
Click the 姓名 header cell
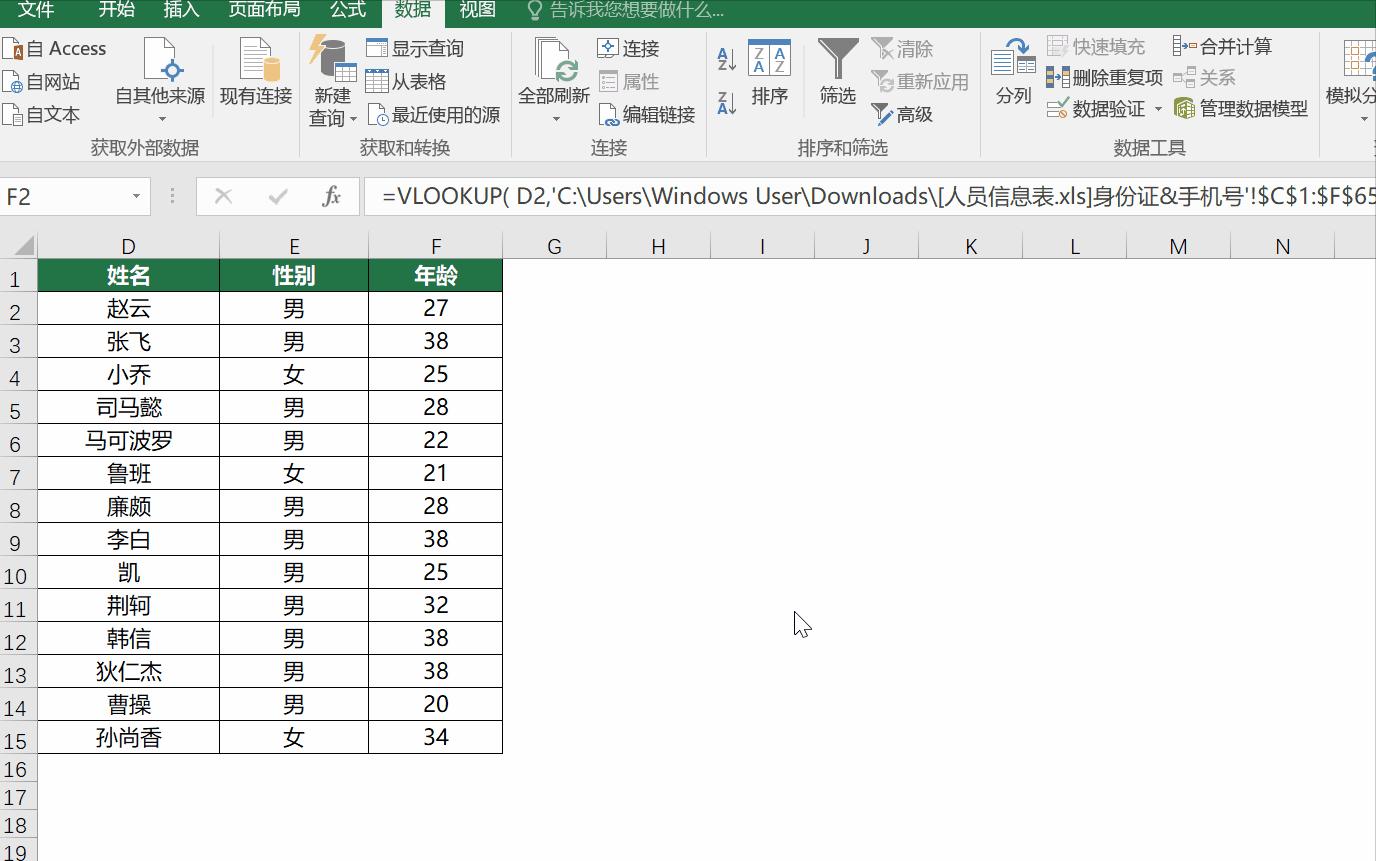[x=129, y=276]
